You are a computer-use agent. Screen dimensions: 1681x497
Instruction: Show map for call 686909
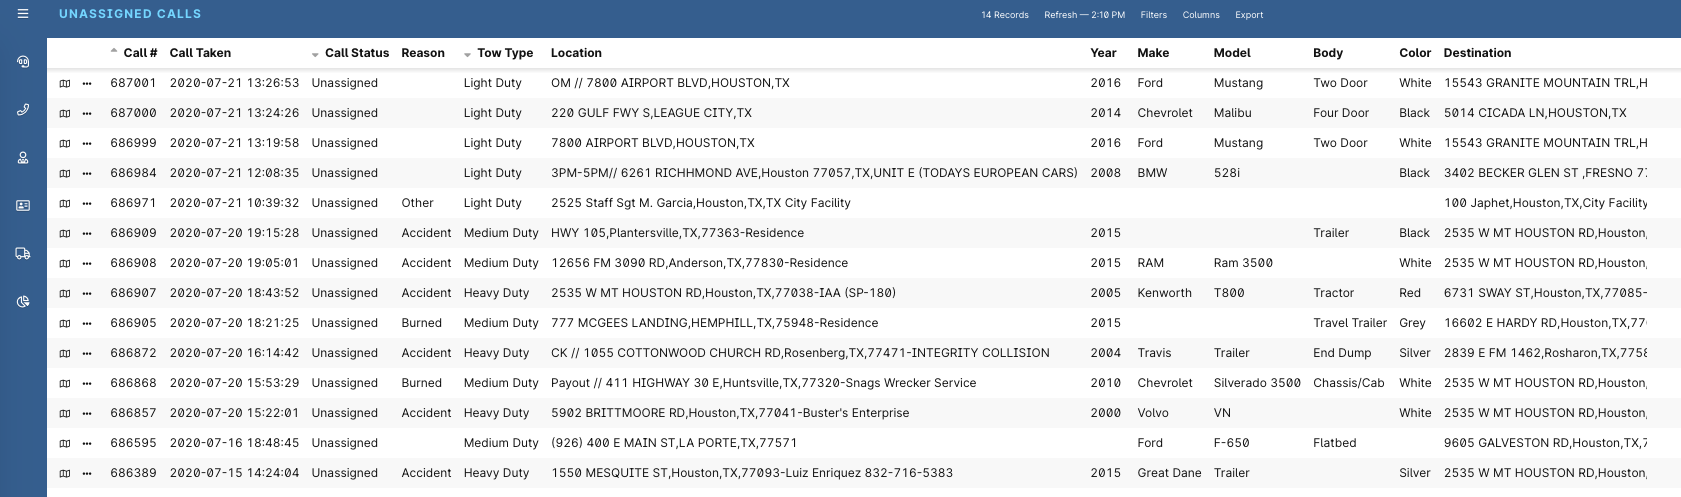[65, 234]
